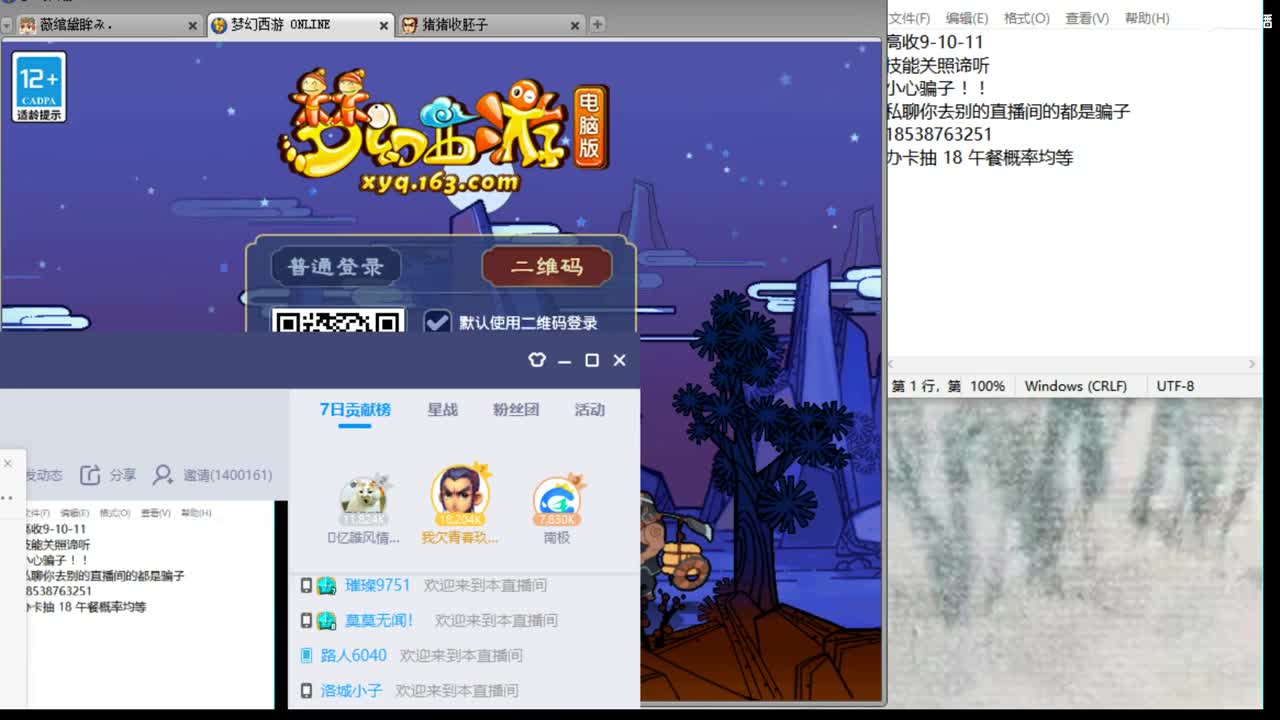Click the favicon of the 梦幻西游 ONLINE tab
The height and width of the screenshot is (720, 1280).
(x=219, y=25)
